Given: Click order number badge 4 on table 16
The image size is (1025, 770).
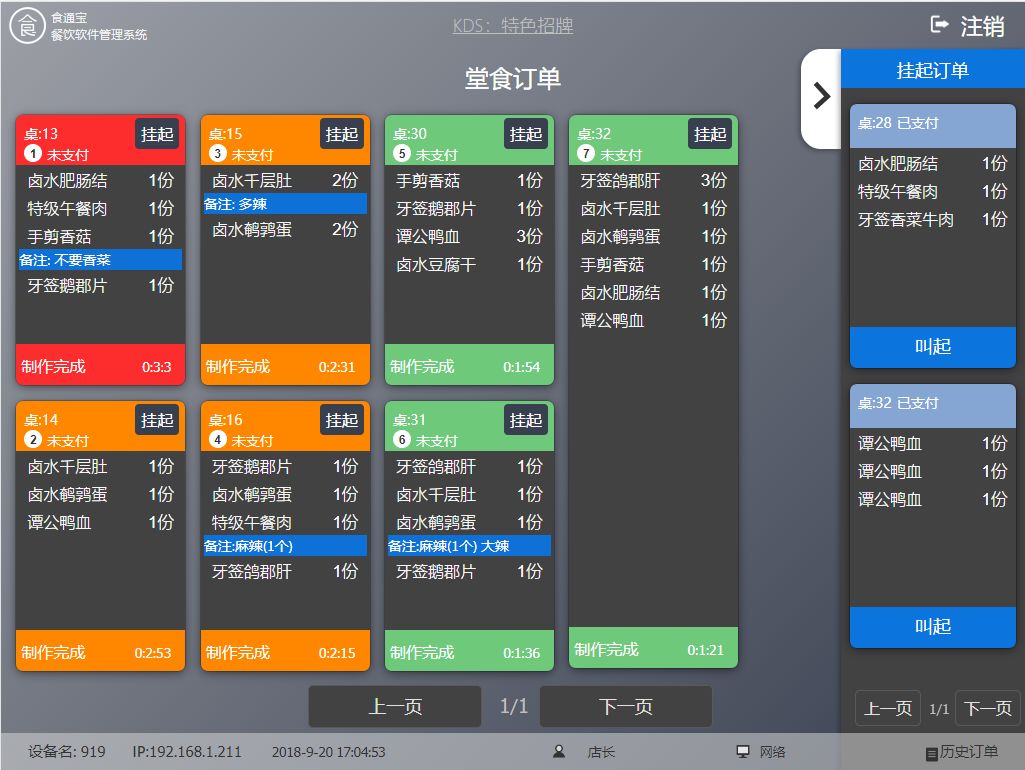Looking at the screenshot, I should [218, 439].
